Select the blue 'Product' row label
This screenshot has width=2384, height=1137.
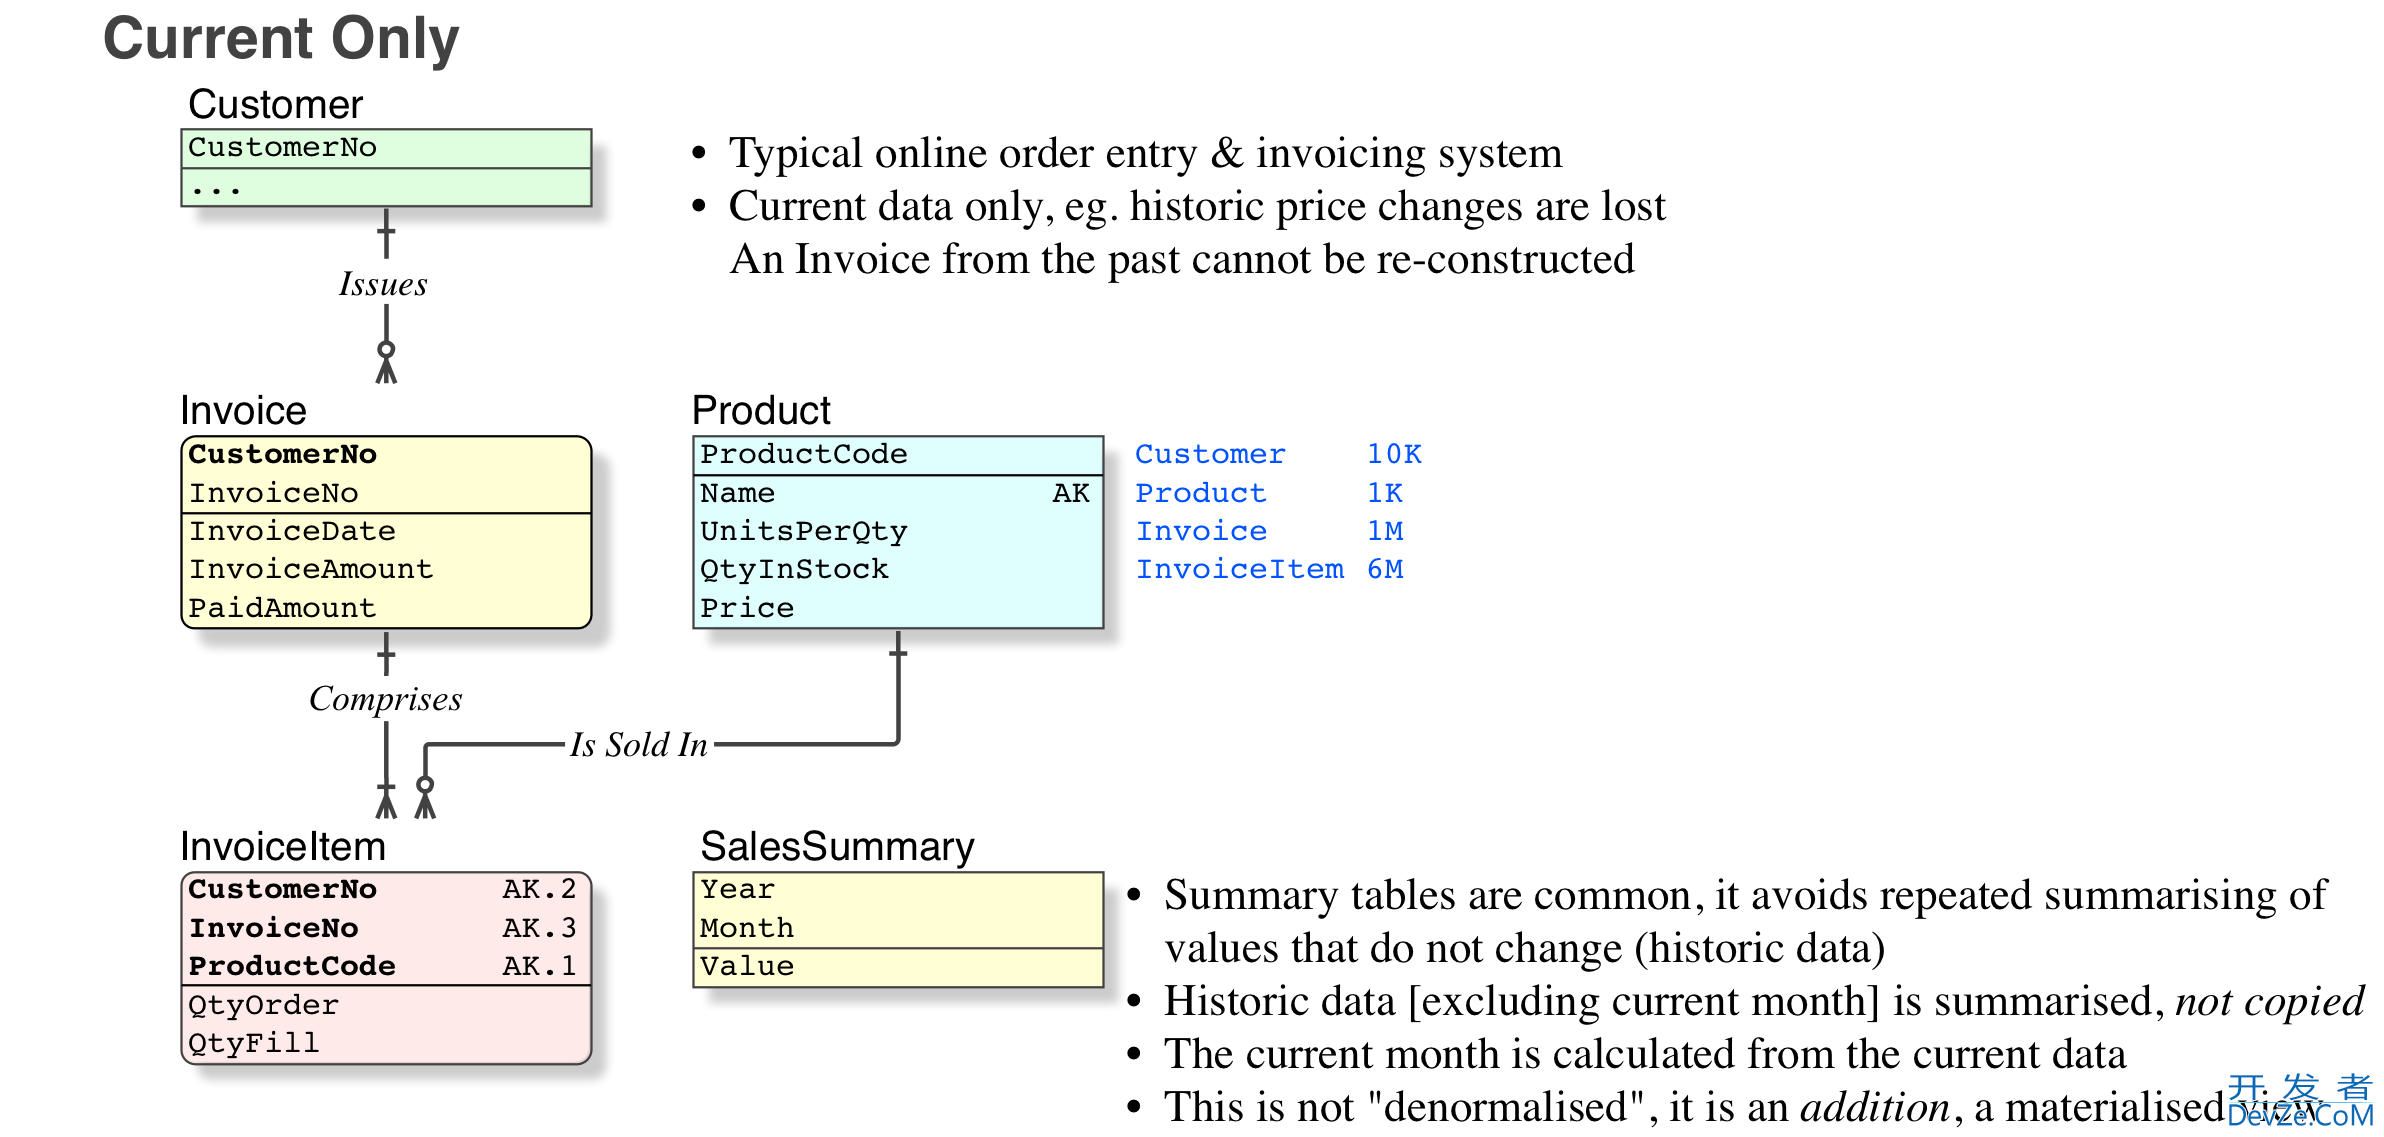pyautogui.click(x=1201, y=493)
